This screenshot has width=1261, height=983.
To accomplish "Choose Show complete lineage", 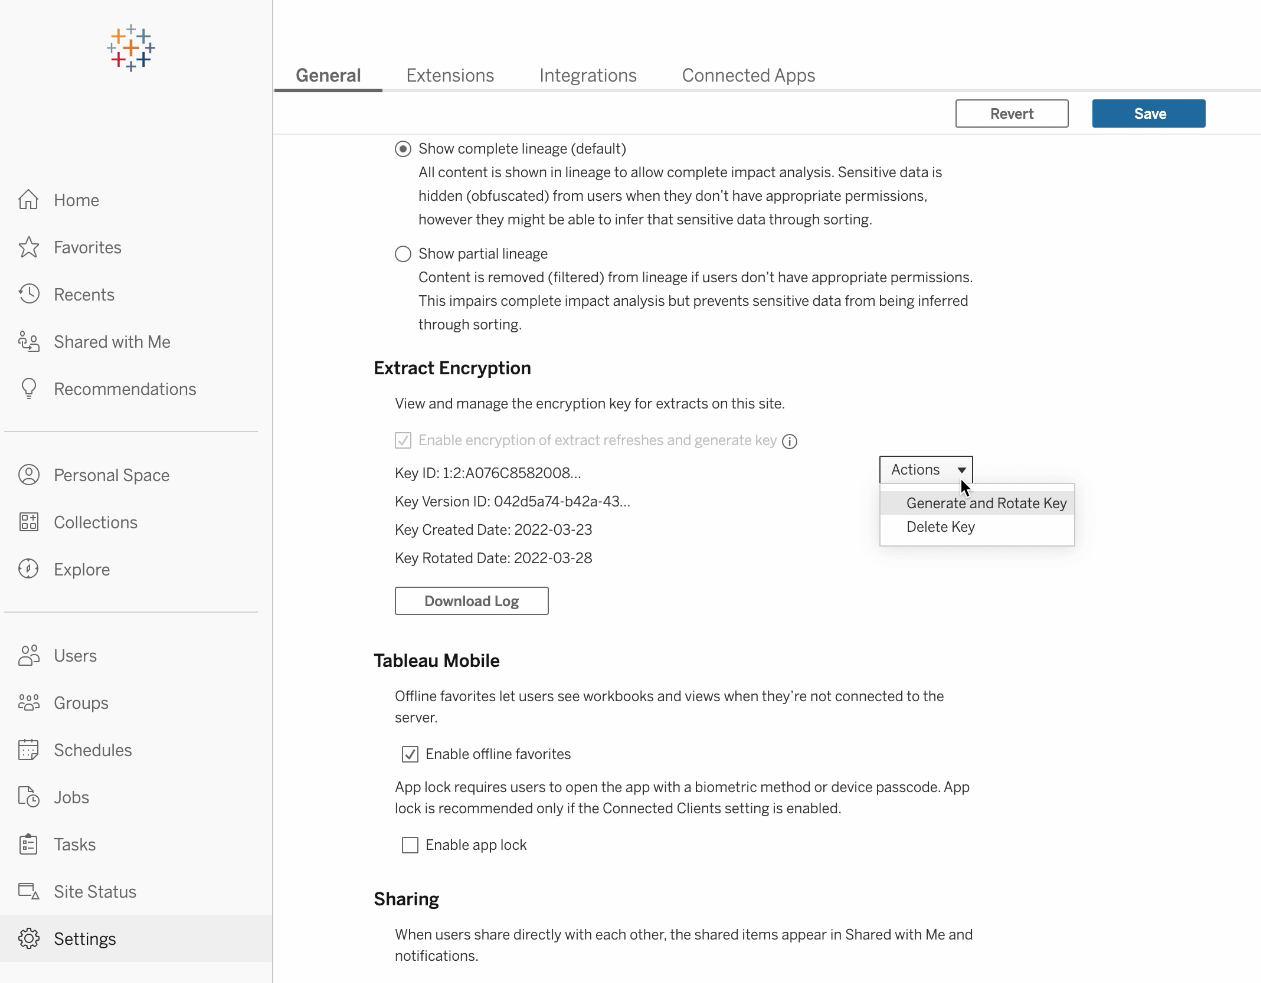I will coord(403,148).
